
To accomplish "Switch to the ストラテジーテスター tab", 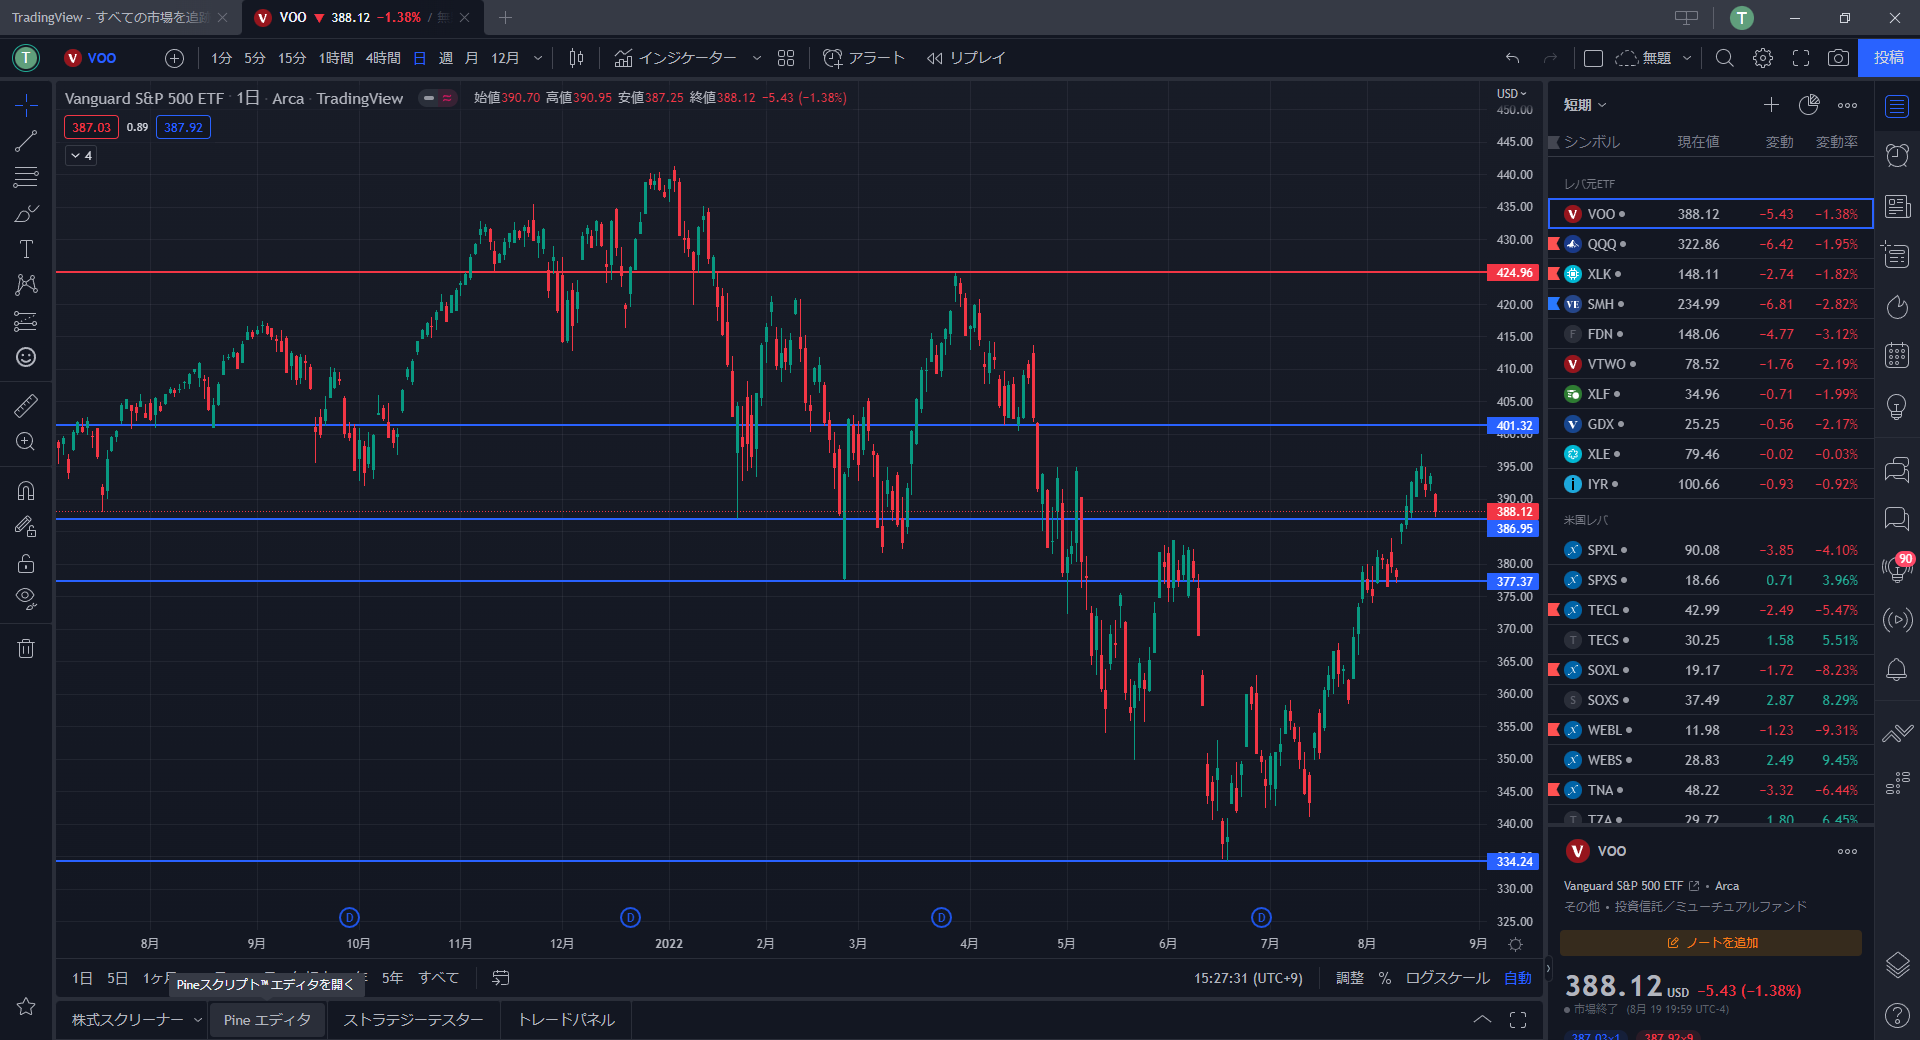I will (413, 1020).
